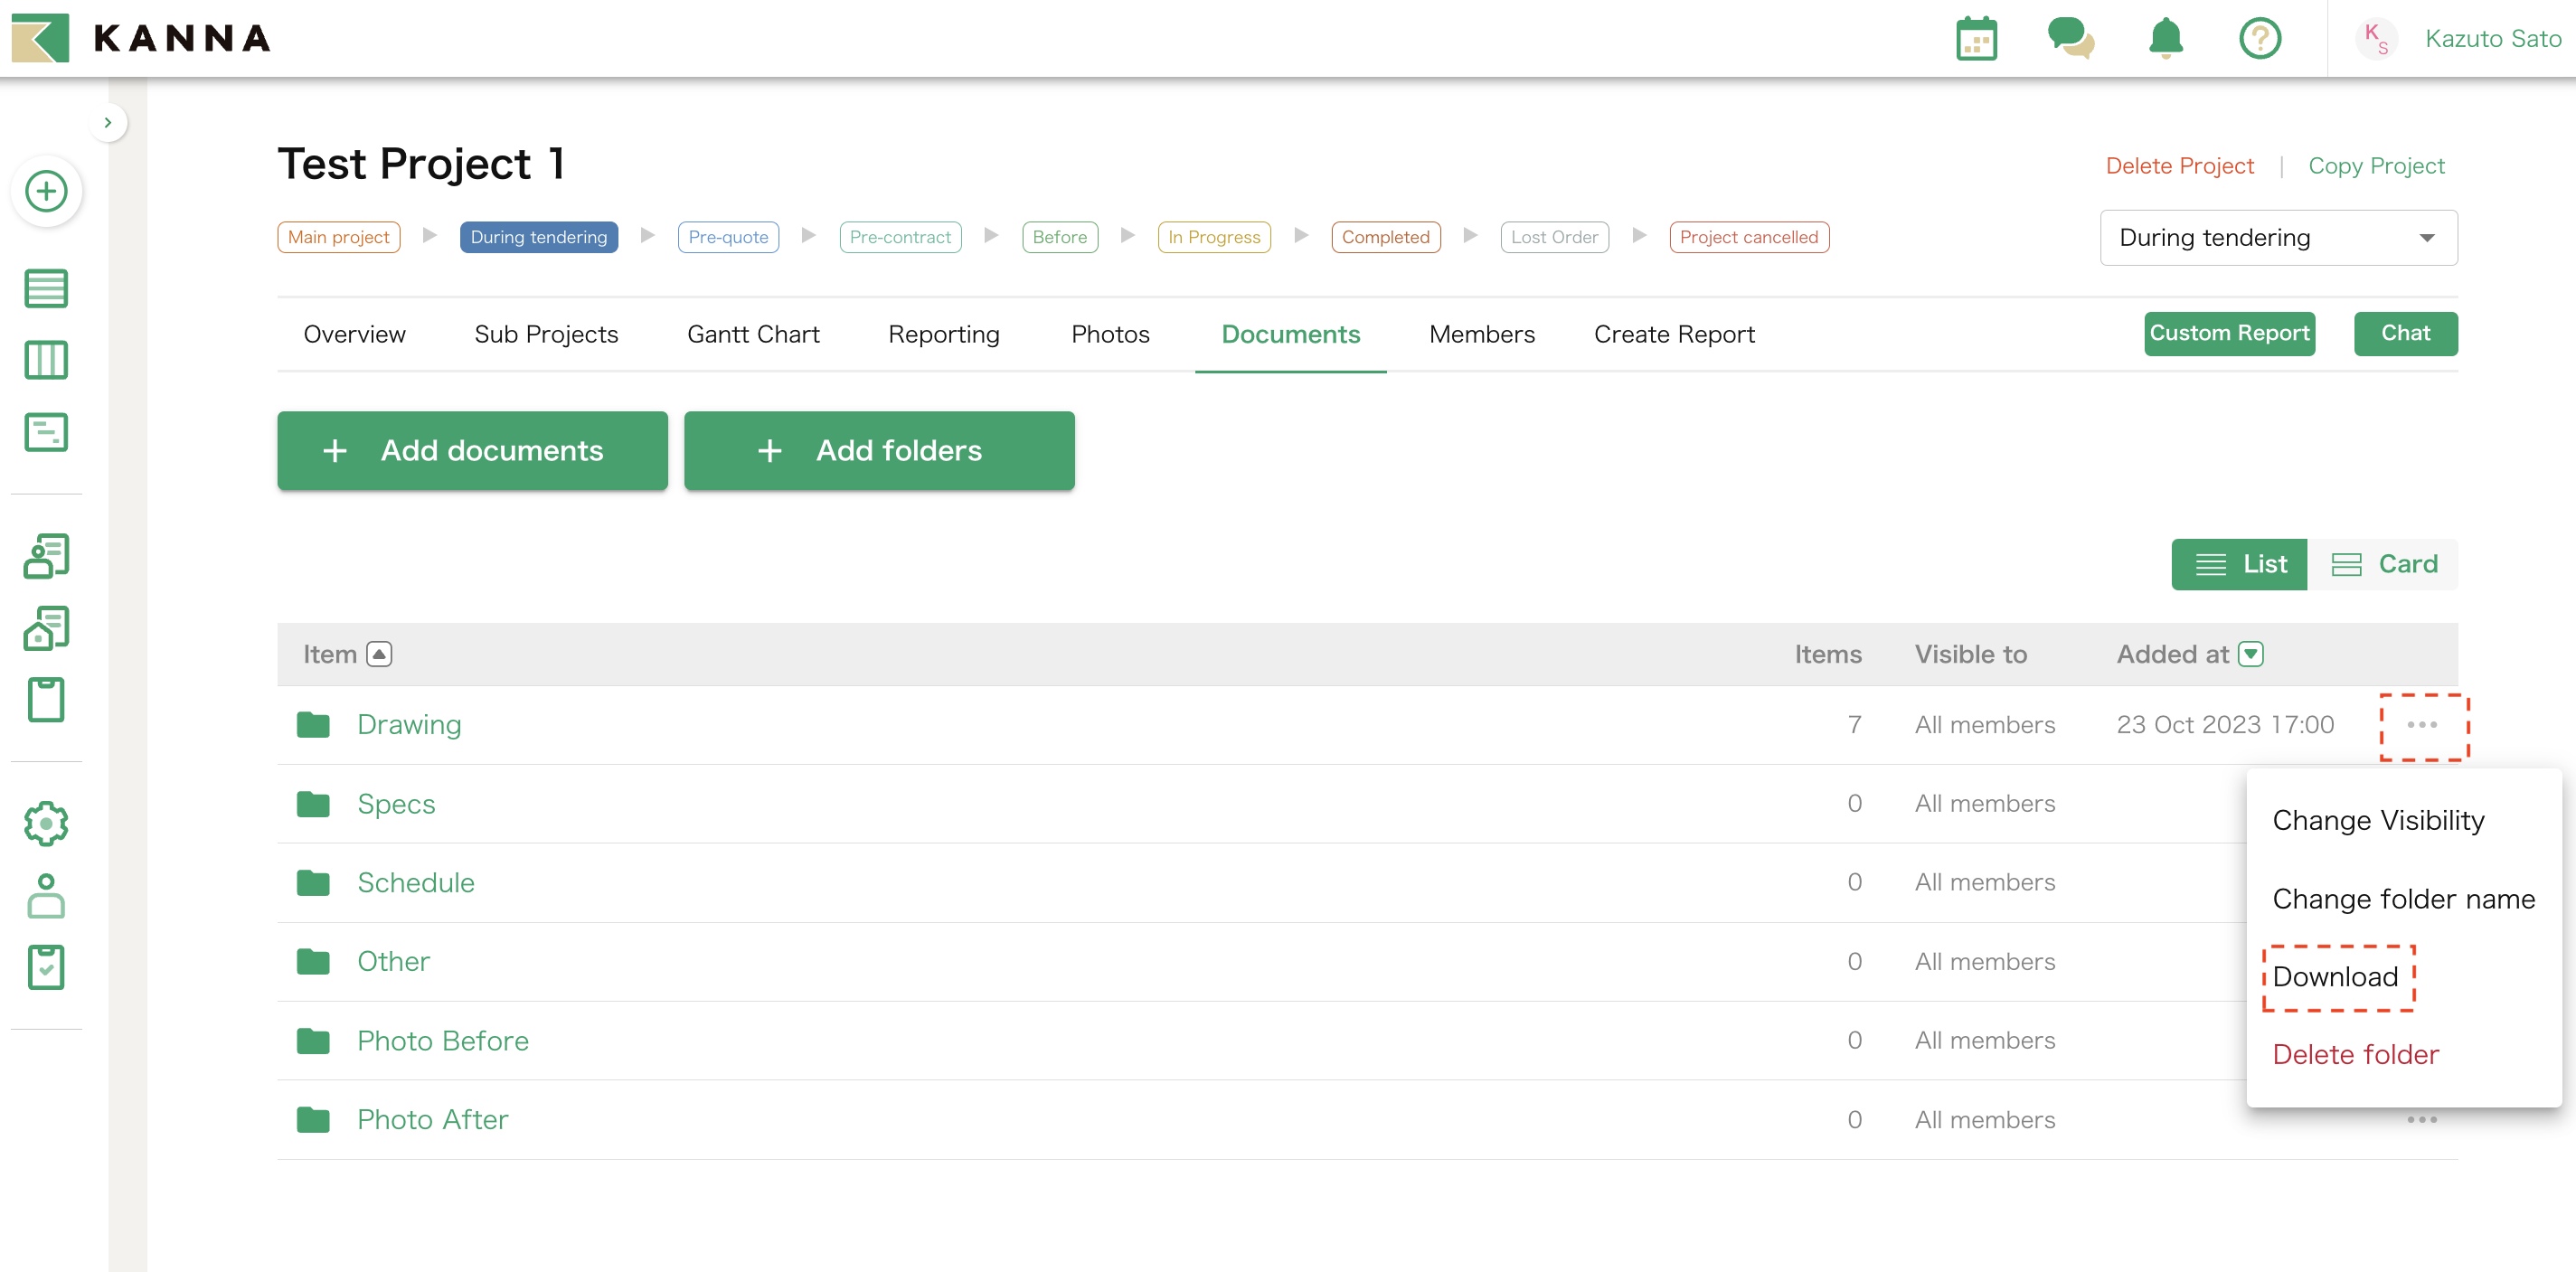Switch to the Gantt Chart tab
The width and height of the screenshot is (2576, 1272).
(x=753, y=334)
